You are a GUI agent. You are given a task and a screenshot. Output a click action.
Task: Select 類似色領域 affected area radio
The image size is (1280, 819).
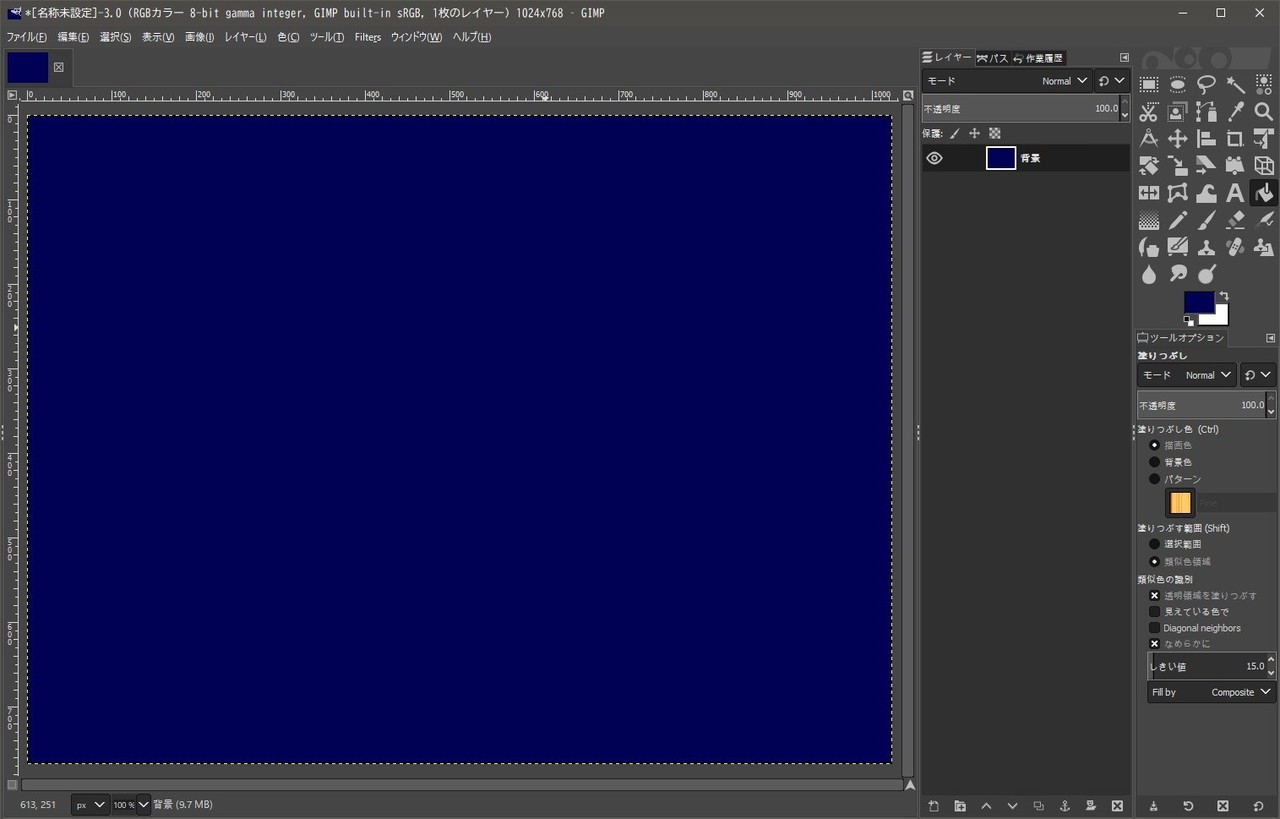(1154, 561)
